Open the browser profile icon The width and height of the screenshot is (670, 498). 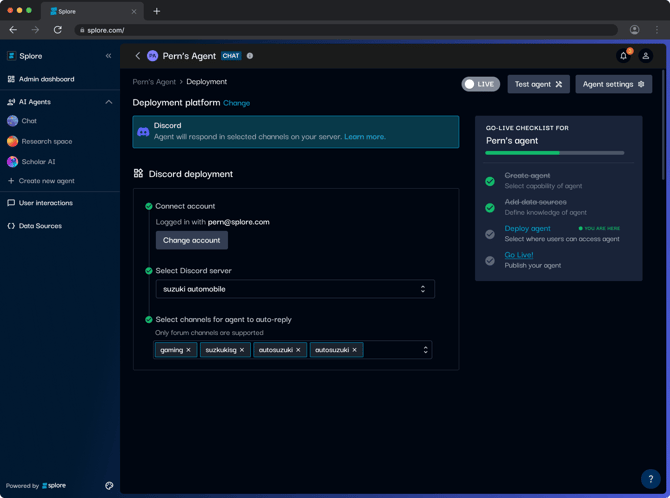pos(635,29)
